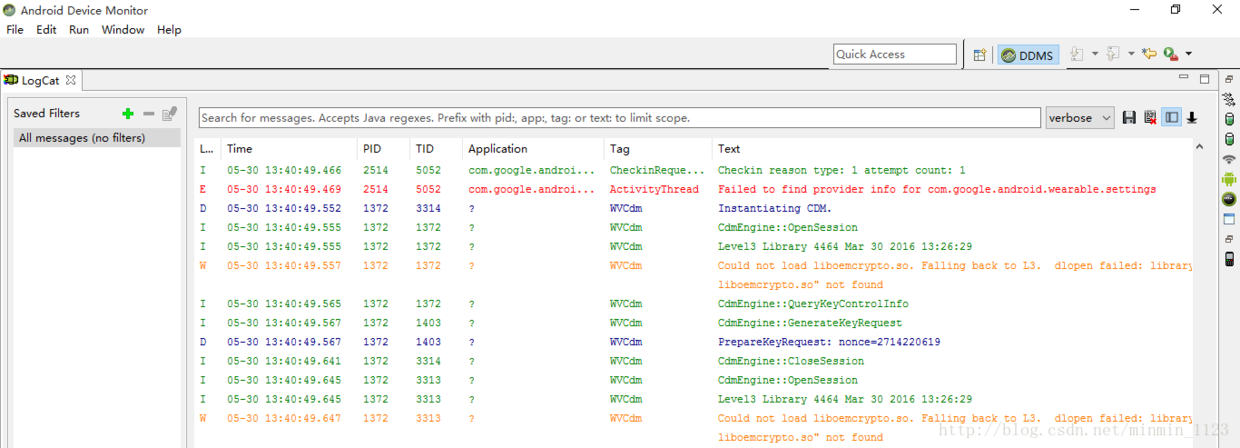Focus the logcat message search field
The width and height of the screenshot is (1240, 448).
pyautogui.click(x=620, y=118)
